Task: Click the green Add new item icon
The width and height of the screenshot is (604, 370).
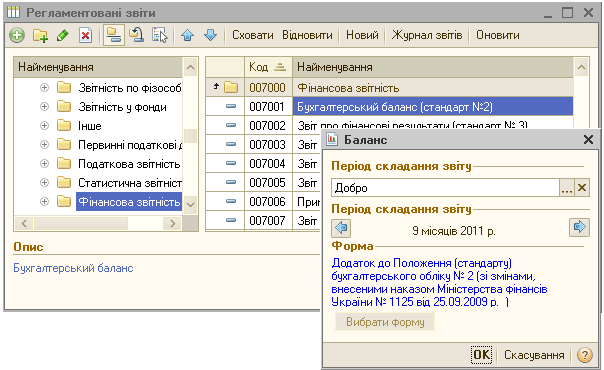Action: pos(17,35)
